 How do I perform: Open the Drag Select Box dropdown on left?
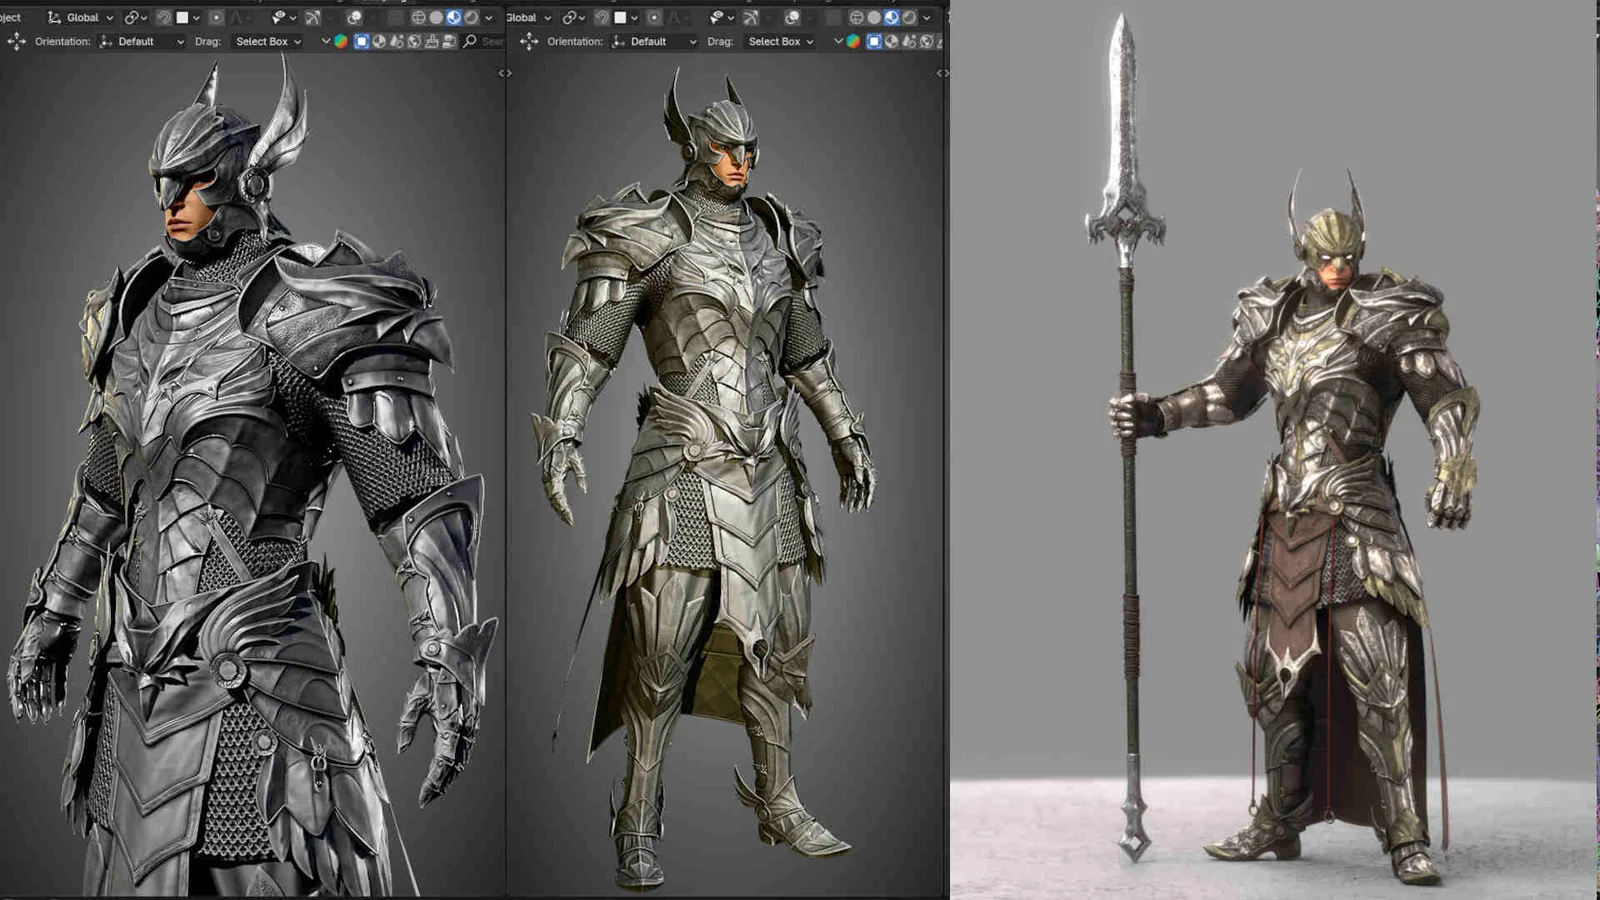coord(268,41)
